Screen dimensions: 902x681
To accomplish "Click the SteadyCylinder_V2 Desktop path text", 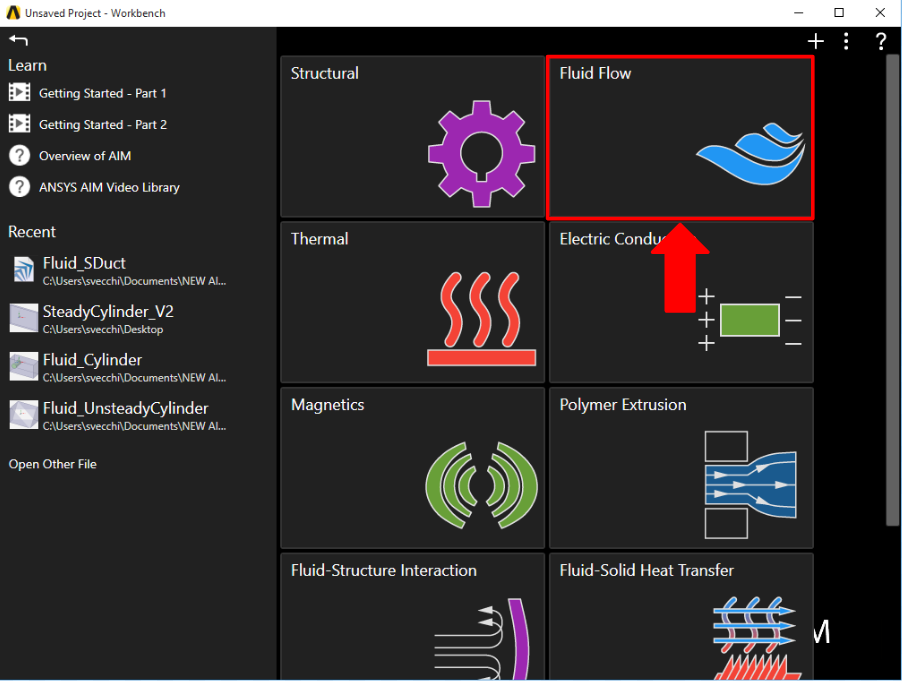I will coord(103,330).
